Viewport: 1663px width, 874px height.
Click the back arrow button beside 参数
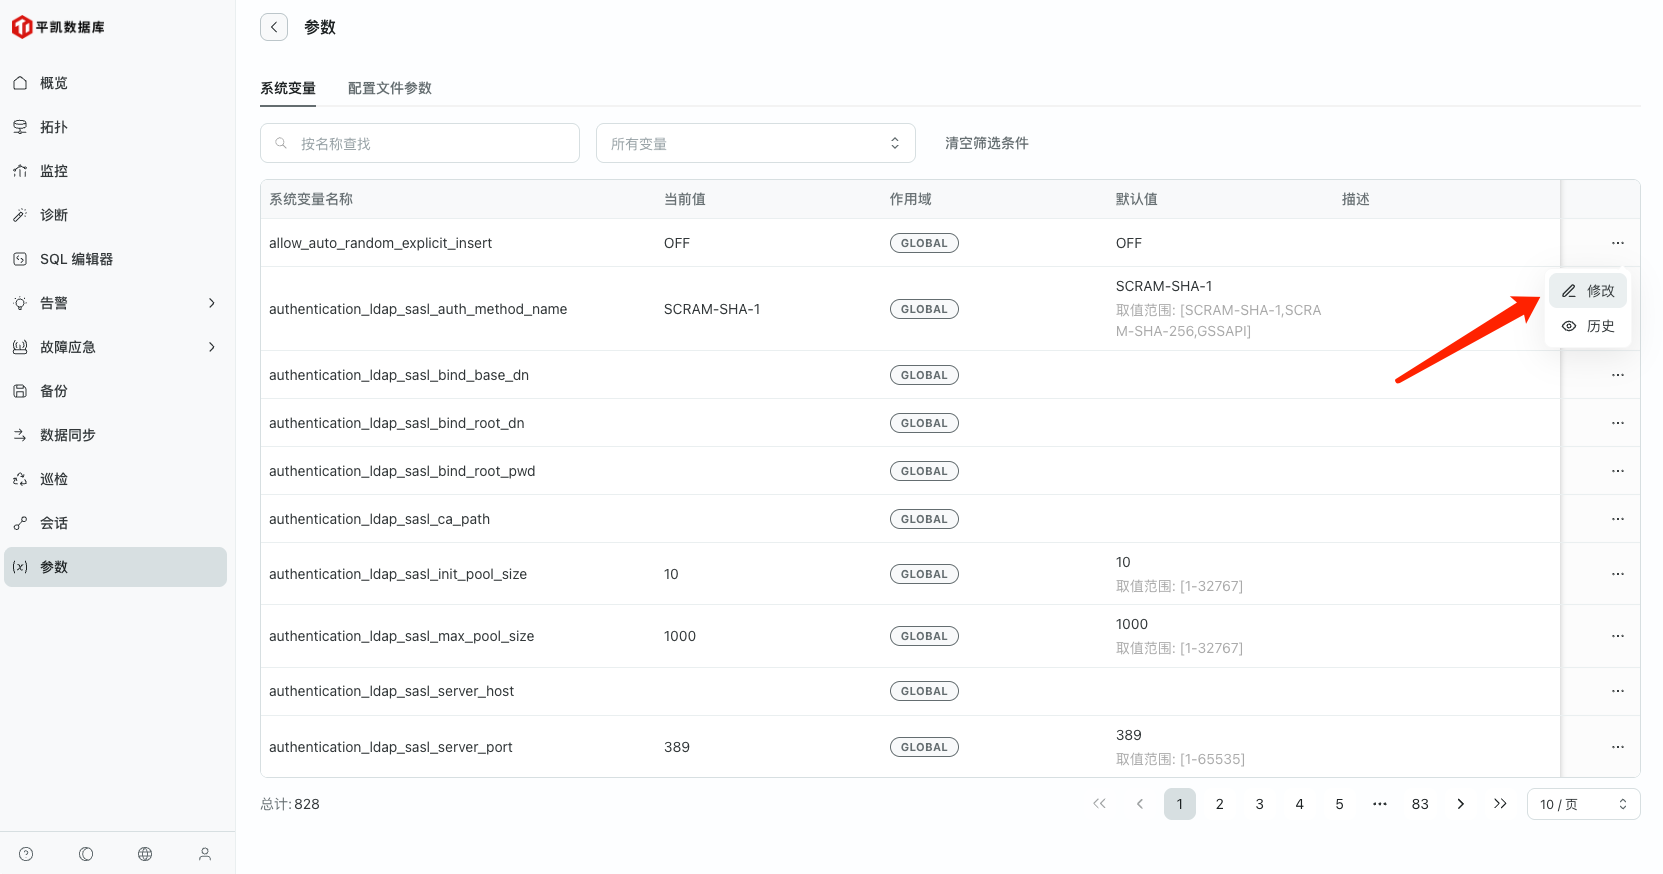point(274,27)
